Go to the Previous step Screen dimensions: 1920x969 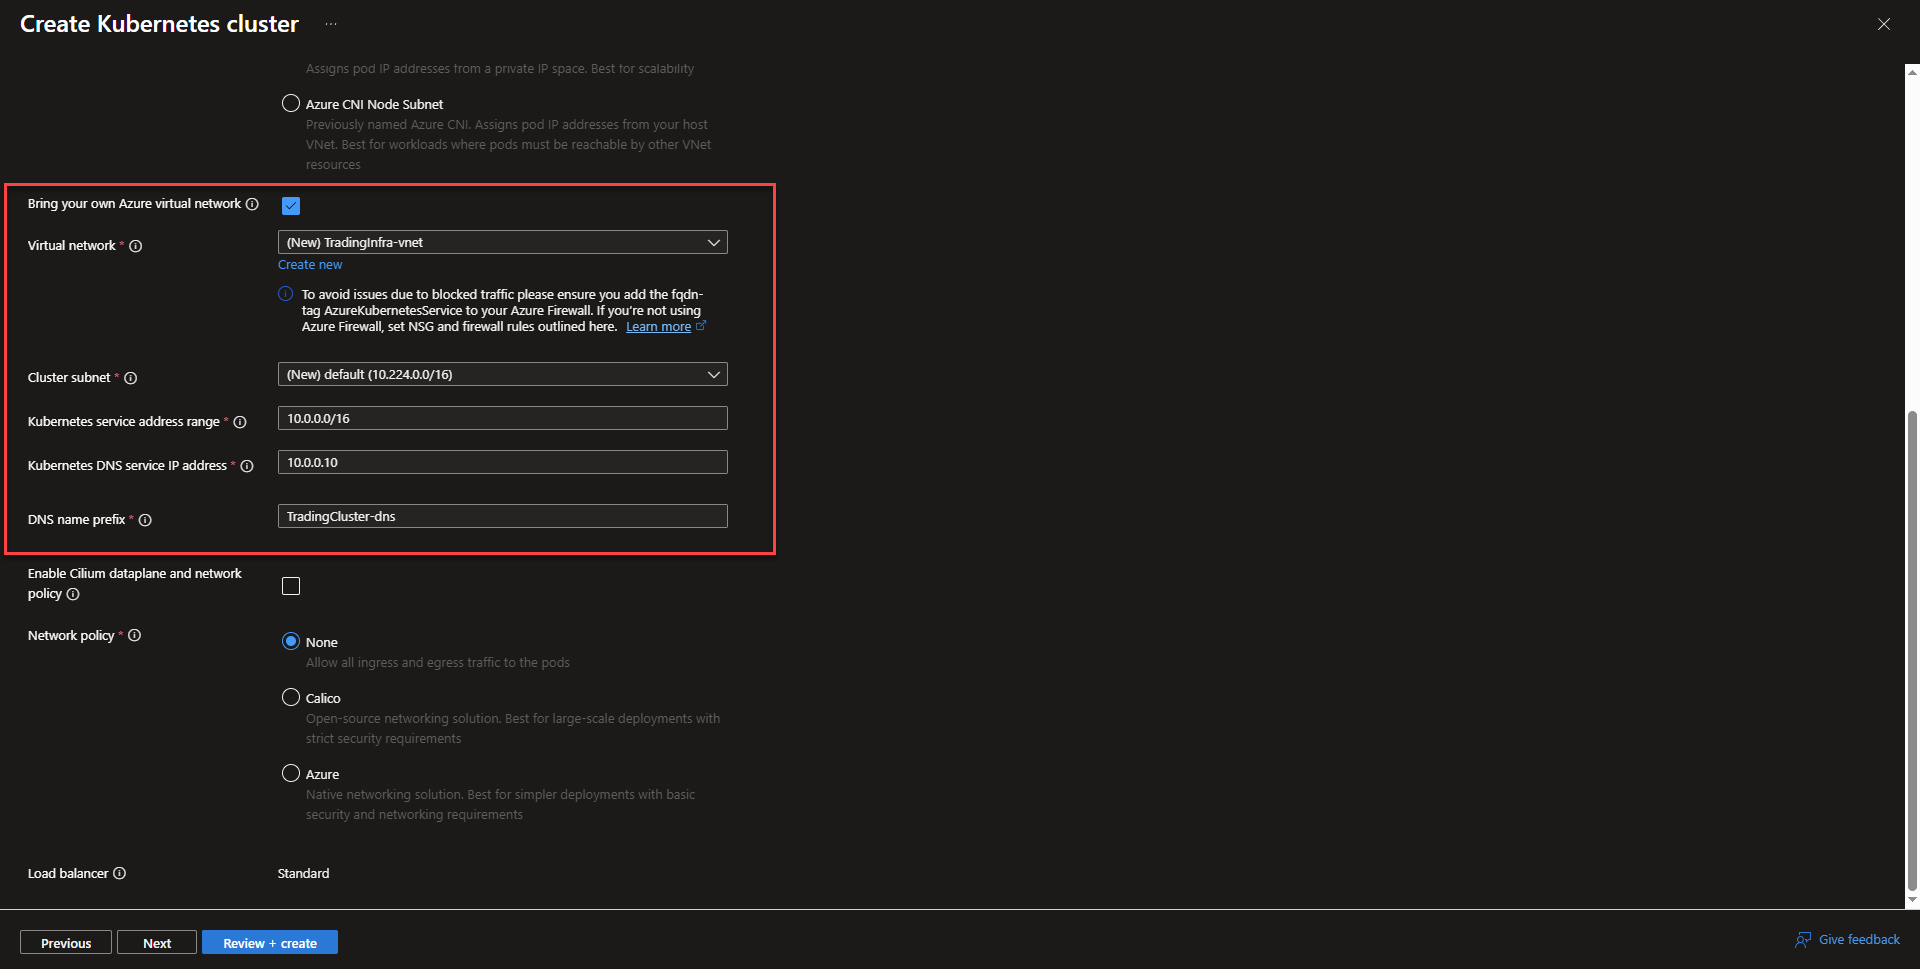(x=66, y=943)
